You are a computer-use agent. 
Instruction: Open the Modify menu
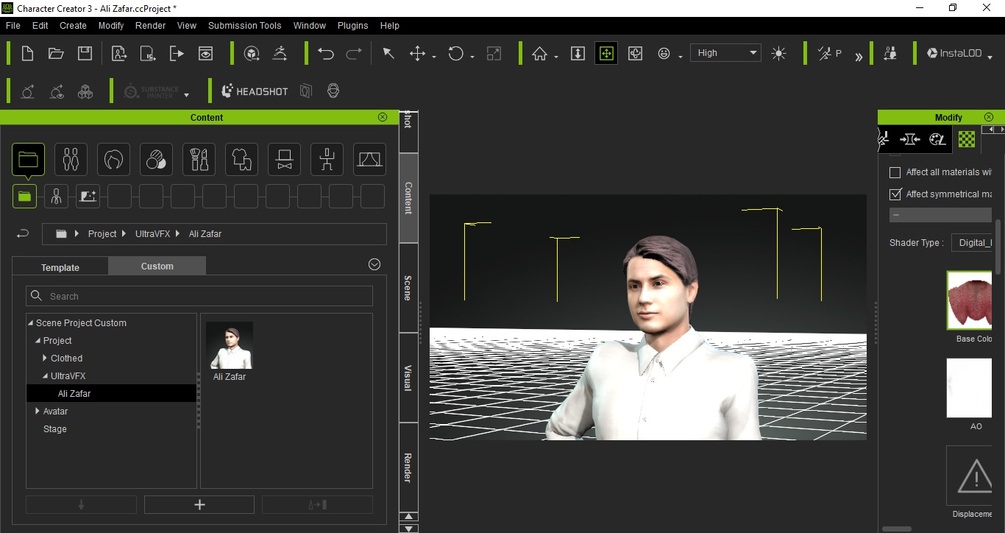(x=111, y=26)
